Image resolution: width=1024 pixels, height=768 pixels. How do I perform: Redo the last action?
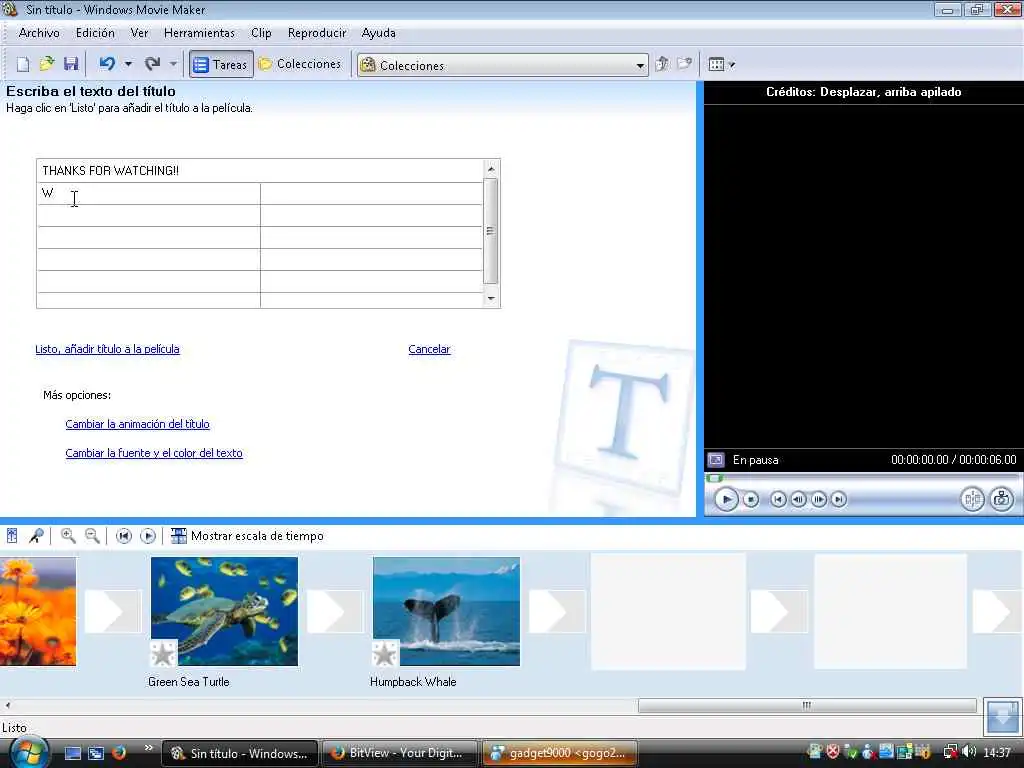153,64
